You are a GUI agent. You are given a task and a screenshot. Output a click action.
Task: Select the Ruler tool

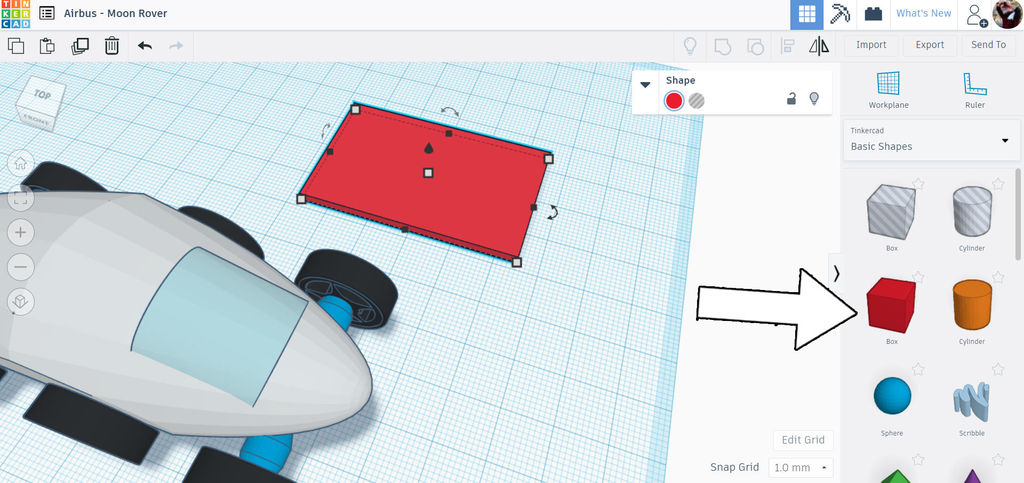coord(974,90)
